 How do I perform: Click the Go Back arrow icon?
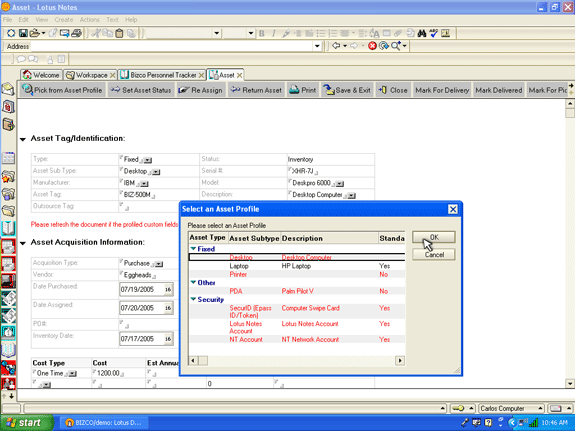(336, 46)
